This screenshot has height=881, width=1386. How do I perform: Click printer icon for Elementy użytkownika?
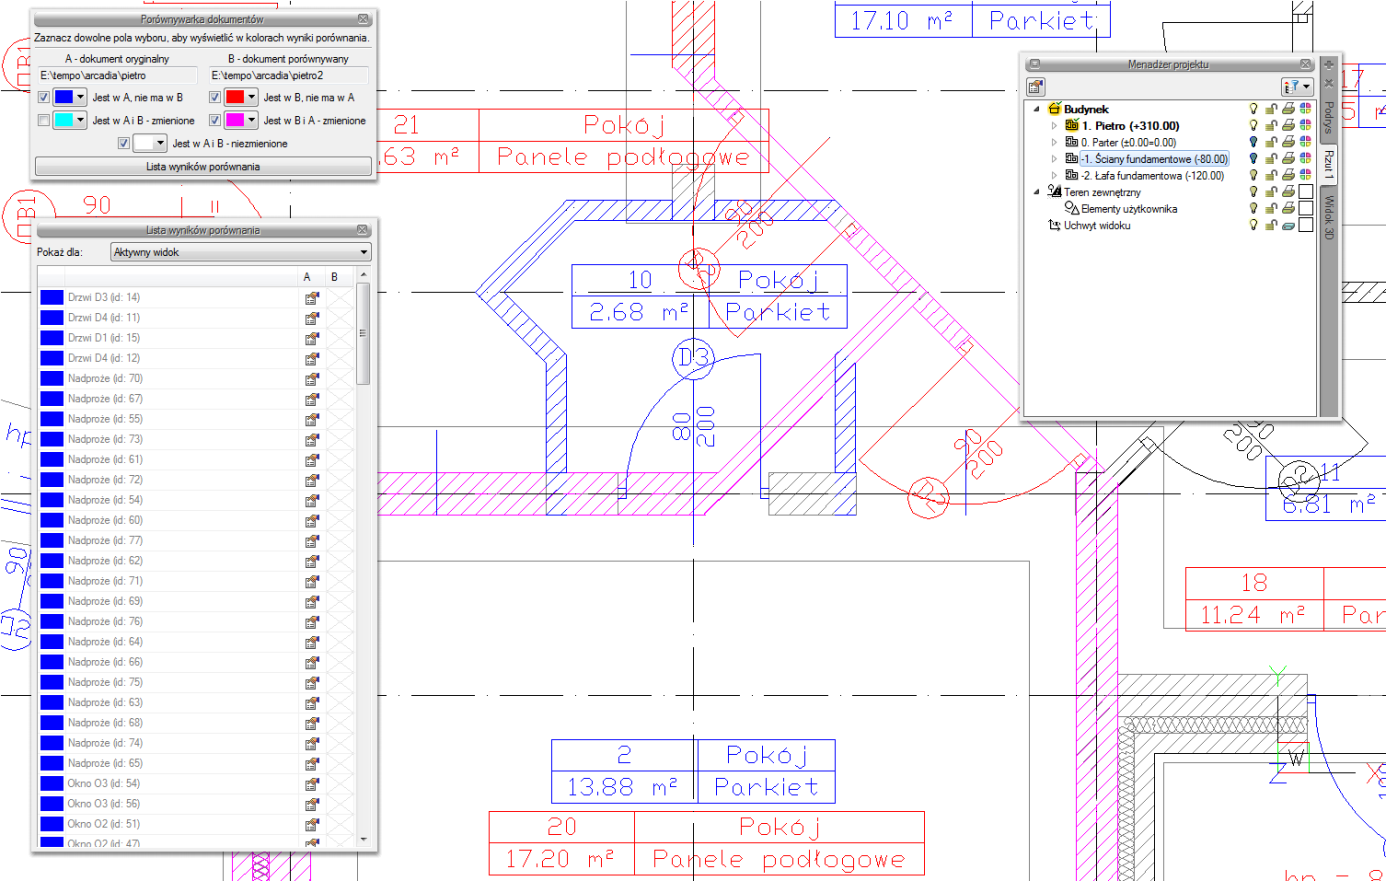pos(1288,208)
